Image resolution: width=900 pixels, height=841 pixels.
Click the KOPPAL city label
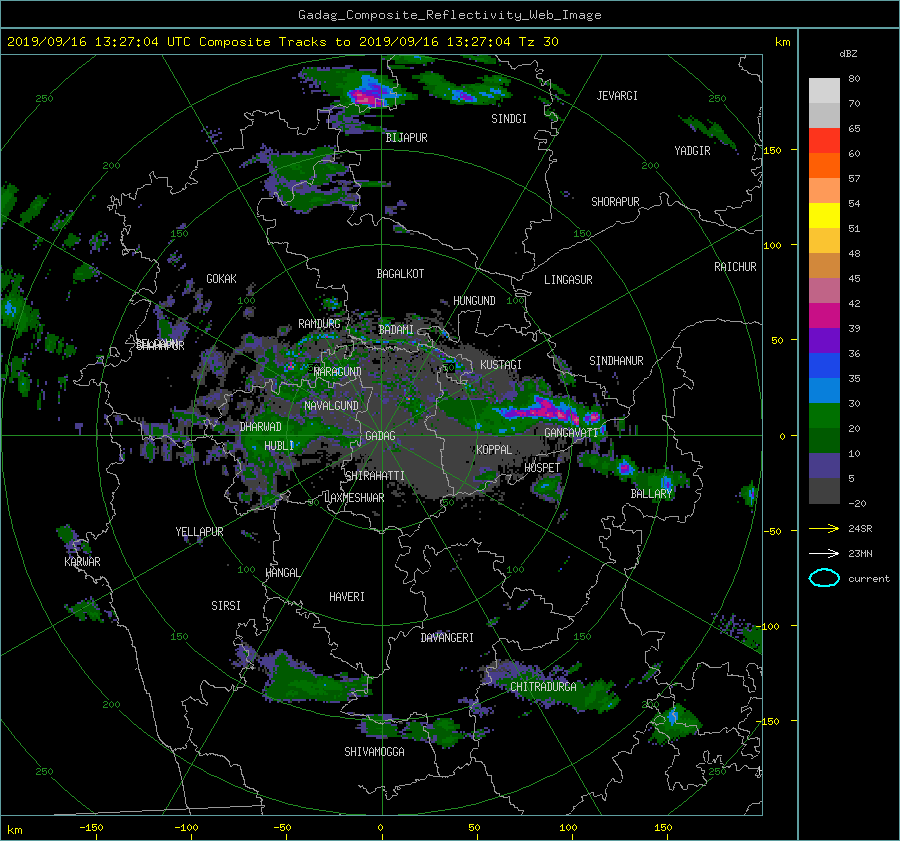(x=494, y=450)
